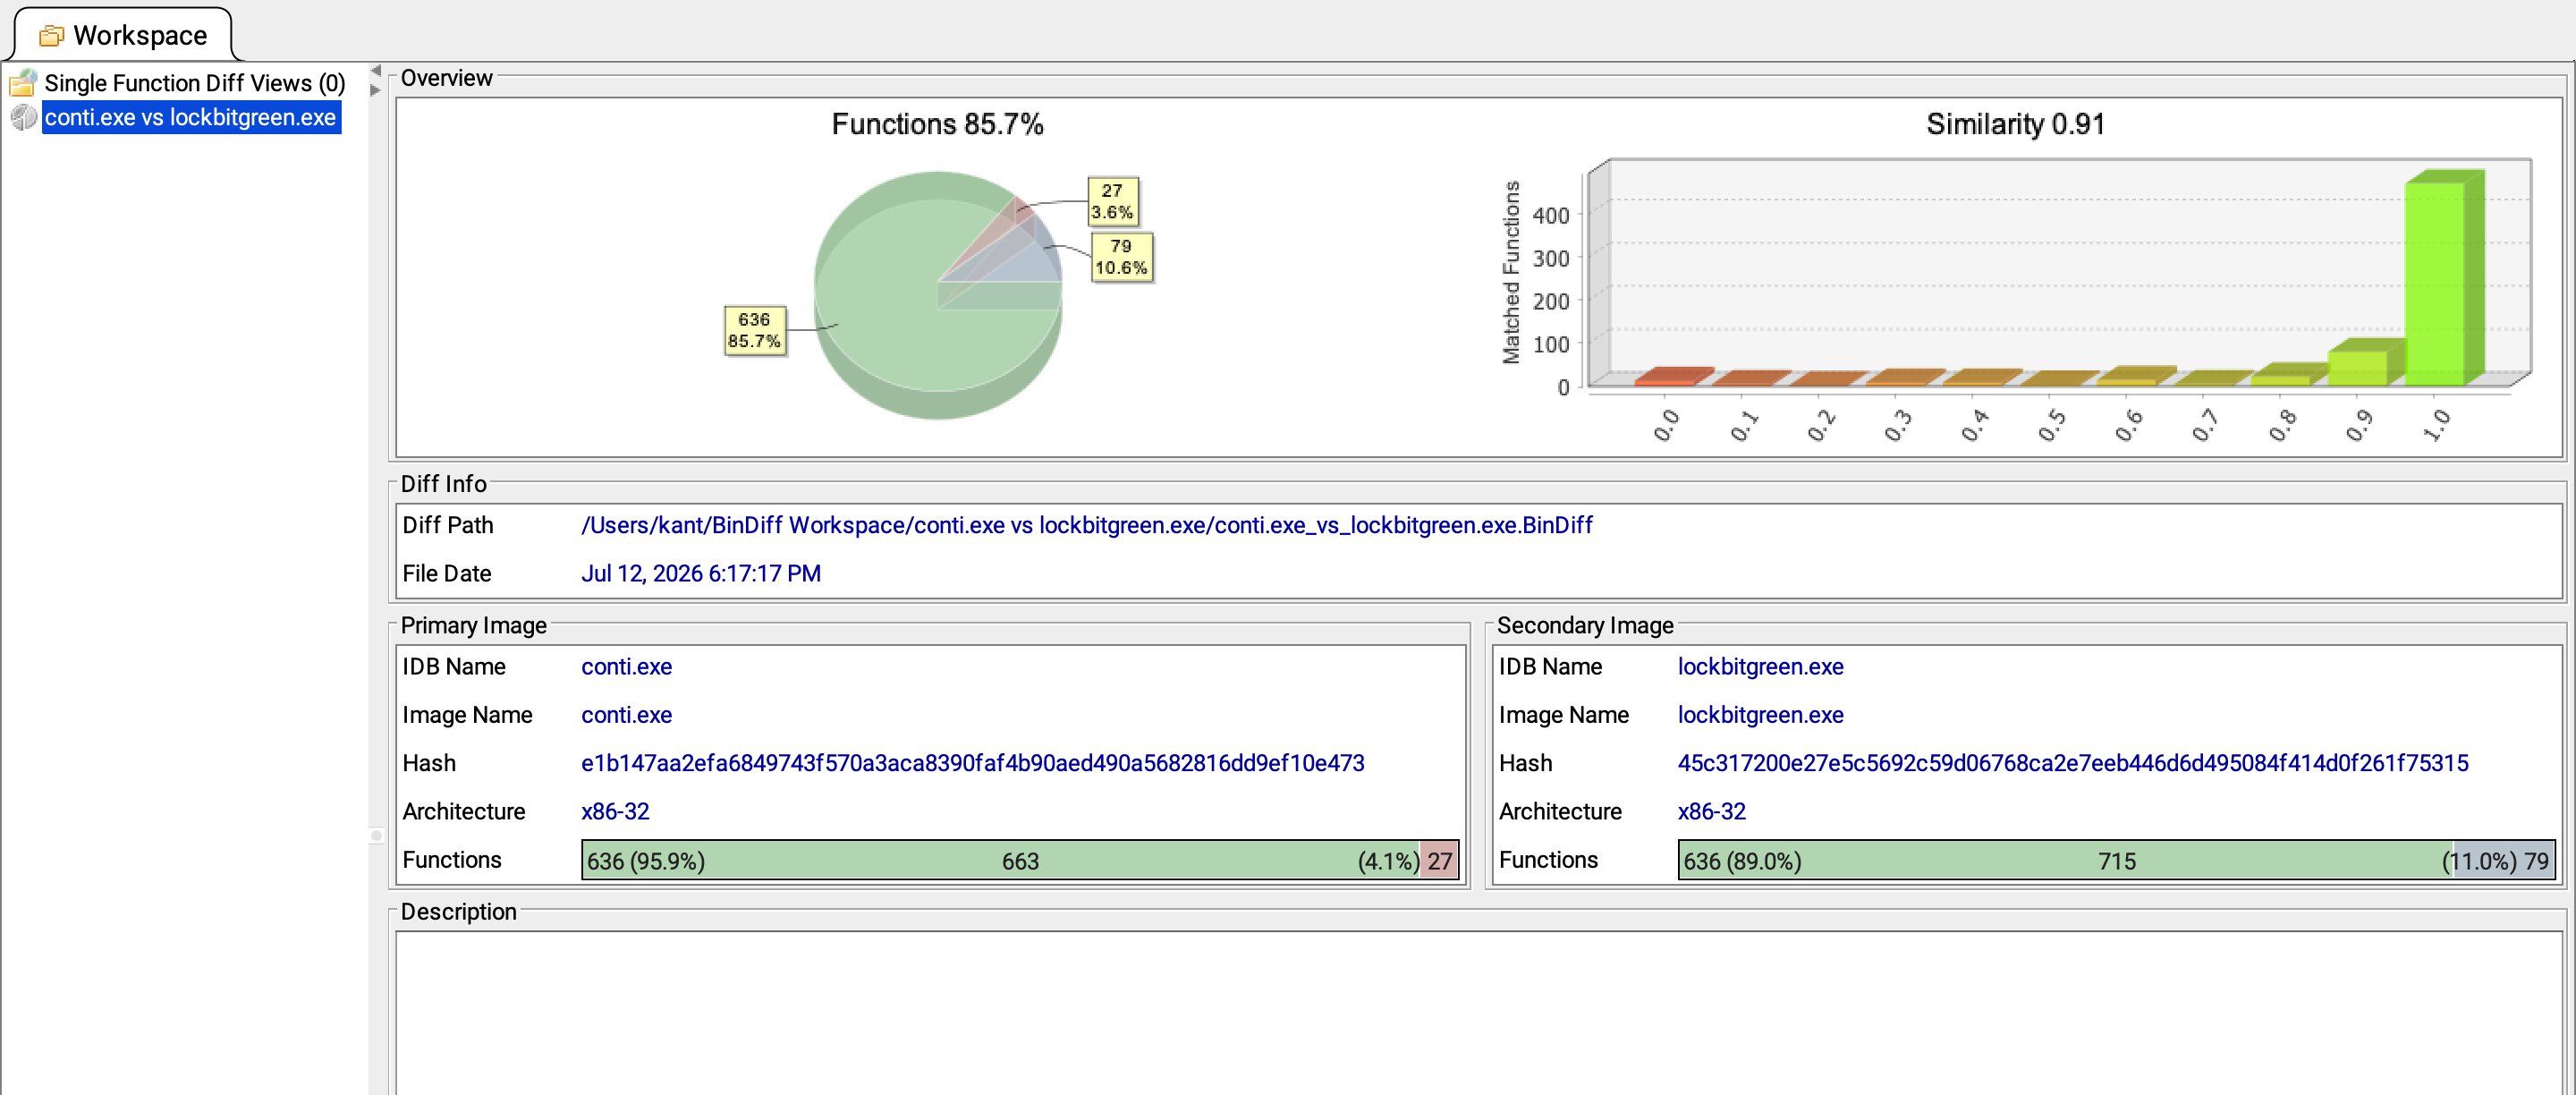This screenshot has width=2576, height=1095.
Task: Click secondary Functions bar showing 715
Action: pos(2116,860)
